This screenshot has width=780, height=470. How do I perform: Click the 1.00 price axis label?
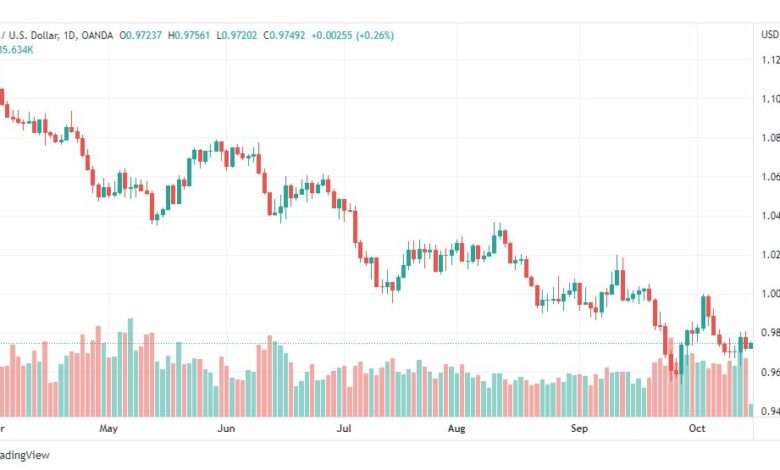click(x=771, y=293)
